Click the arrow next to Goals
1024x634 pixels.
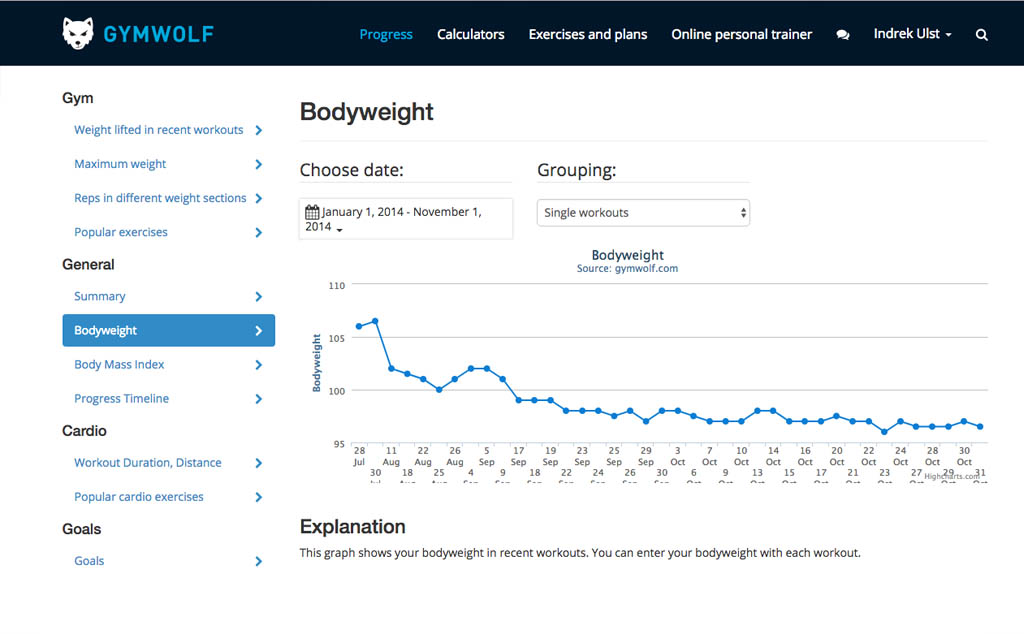click(x=258, y=562)
